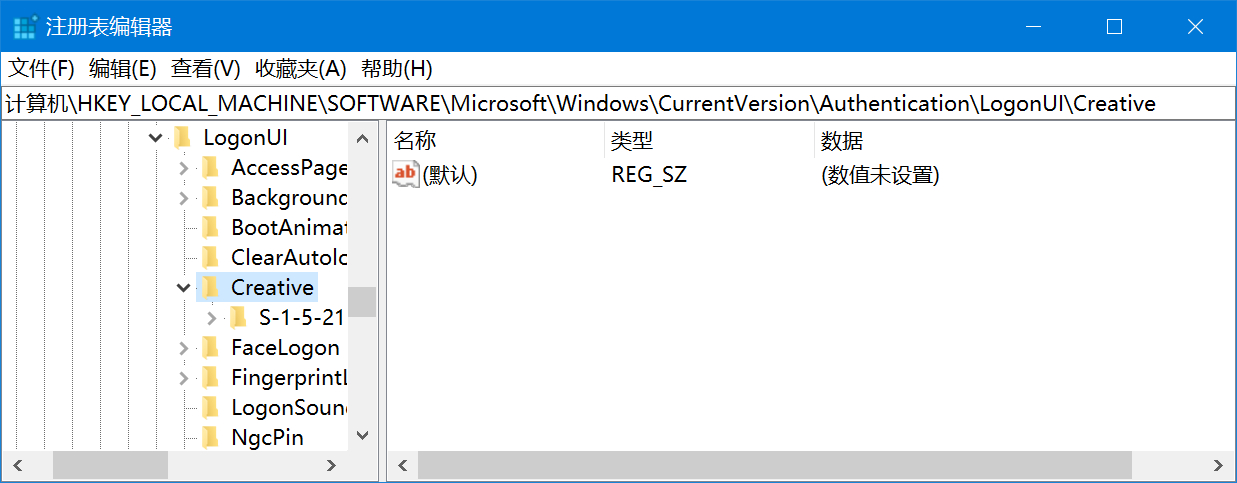Click the Registry Editor title bar icon
This screenshot has width=1237, height=483.
click(x=24, y=27)
